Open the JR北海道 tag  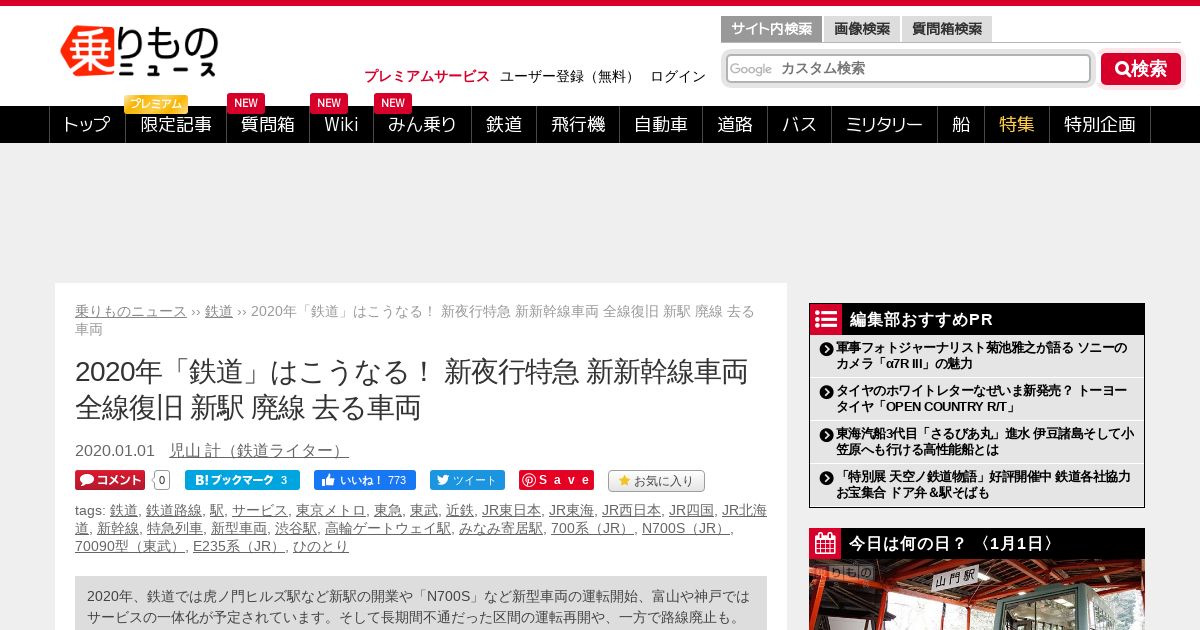[744, 510]
